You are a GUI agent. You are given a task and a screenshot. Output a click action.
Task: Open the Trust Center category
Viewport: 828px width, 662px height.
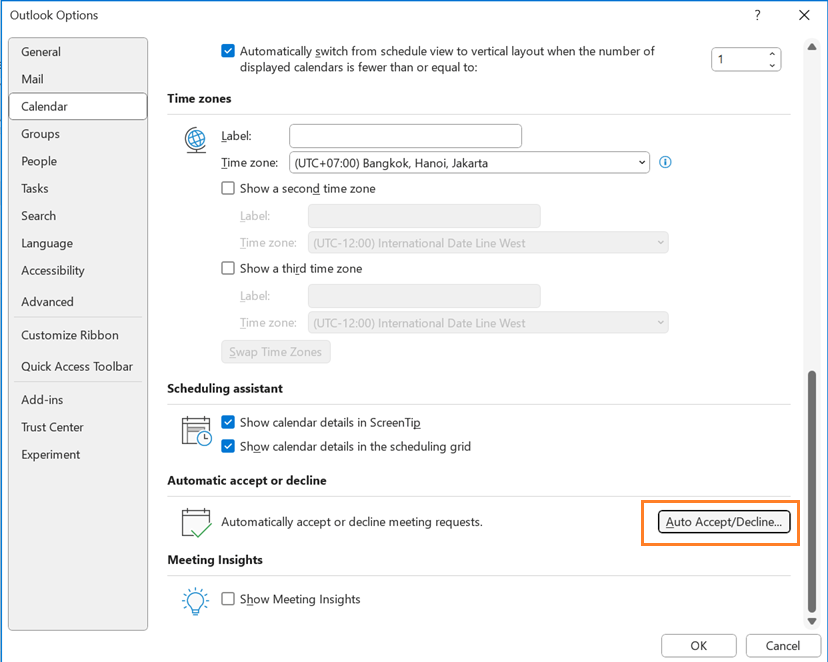point(78,427)
